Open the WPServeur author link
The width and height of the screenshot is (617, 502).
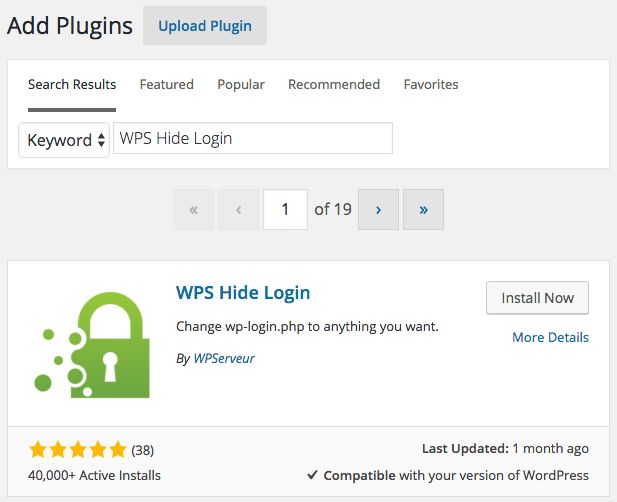[224, 358]
